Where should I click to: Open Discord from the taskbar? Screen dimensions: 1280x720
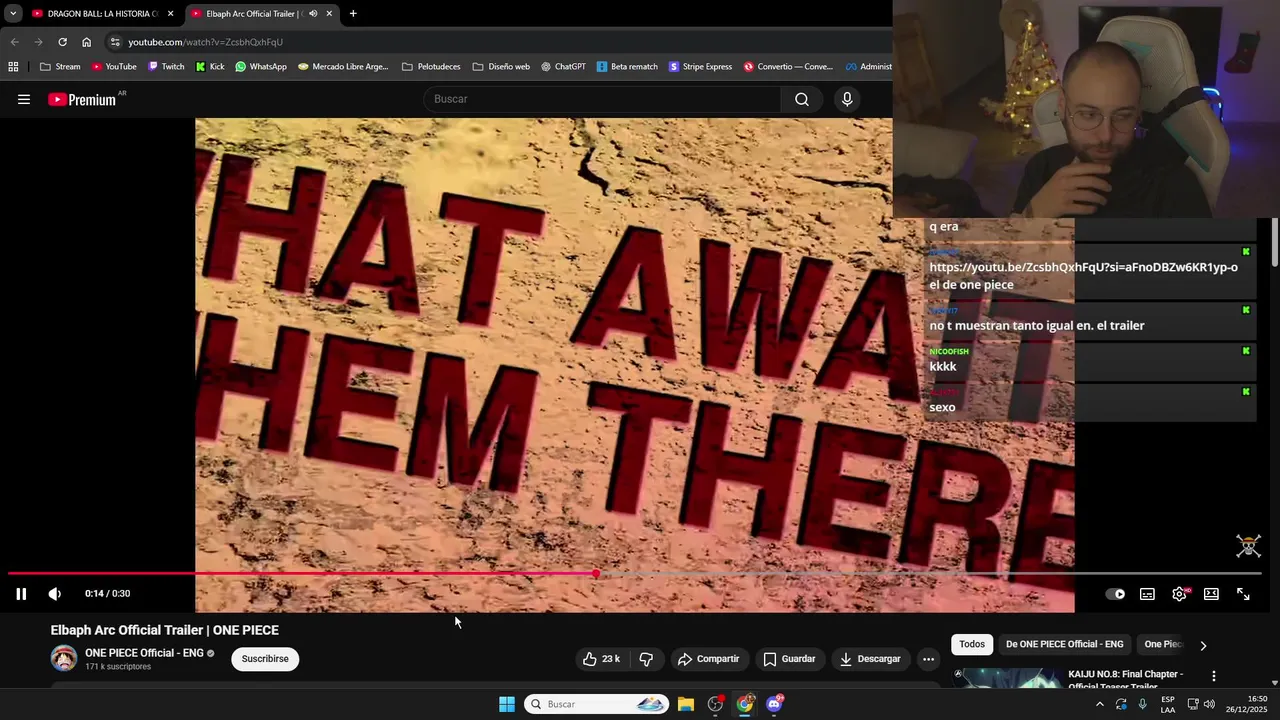(774, 704)
